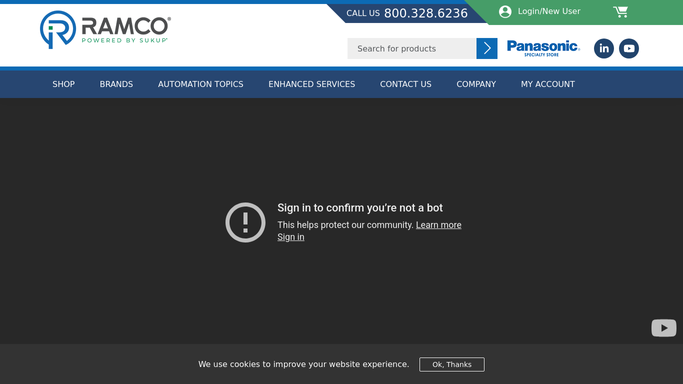Click the exclamation warning icon in video

click(245, 222)
